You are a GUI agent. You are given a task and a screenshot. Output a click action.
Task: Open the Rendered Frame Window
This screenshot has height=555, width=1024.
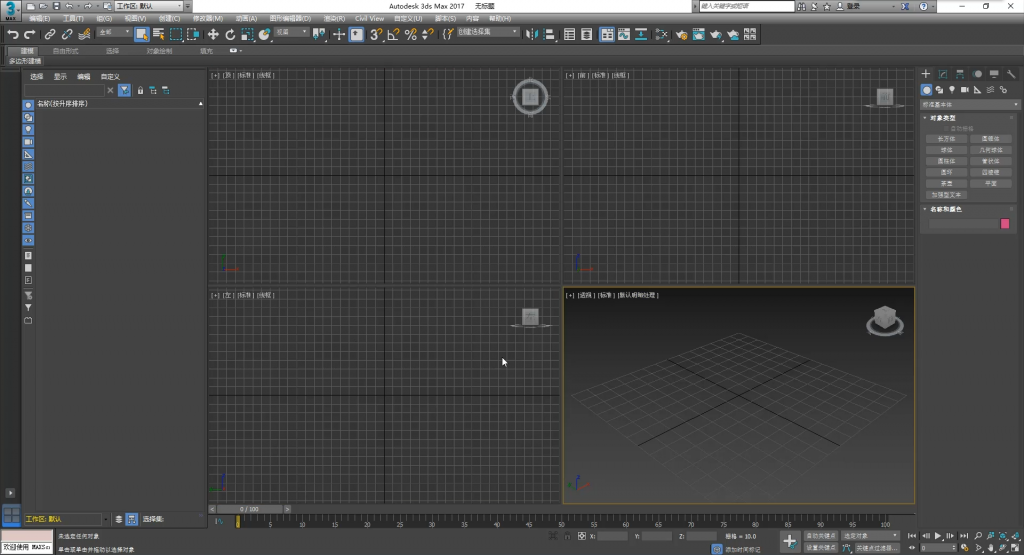(698, 35)
